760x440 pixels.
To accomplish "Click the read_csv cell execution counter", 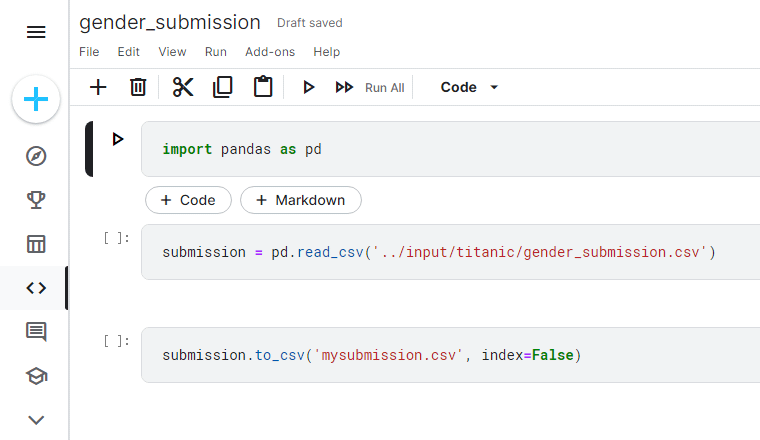I will tap(117, 238).
